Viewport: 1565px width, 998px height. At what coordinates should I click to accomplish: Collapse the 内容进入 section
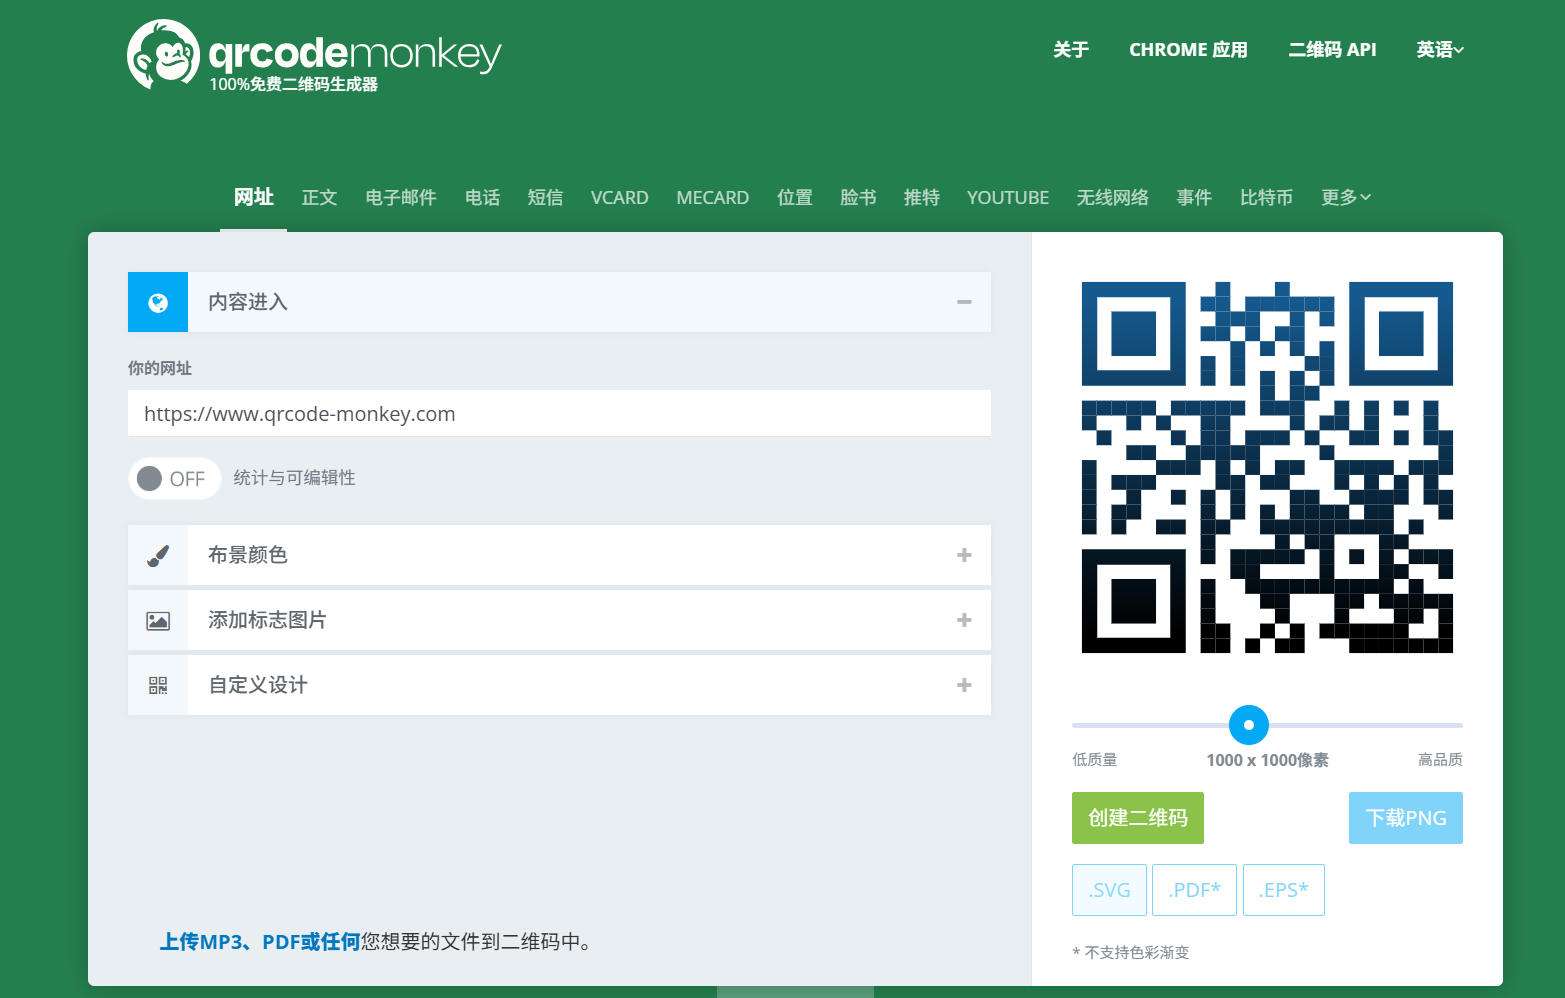pos(964,301)
